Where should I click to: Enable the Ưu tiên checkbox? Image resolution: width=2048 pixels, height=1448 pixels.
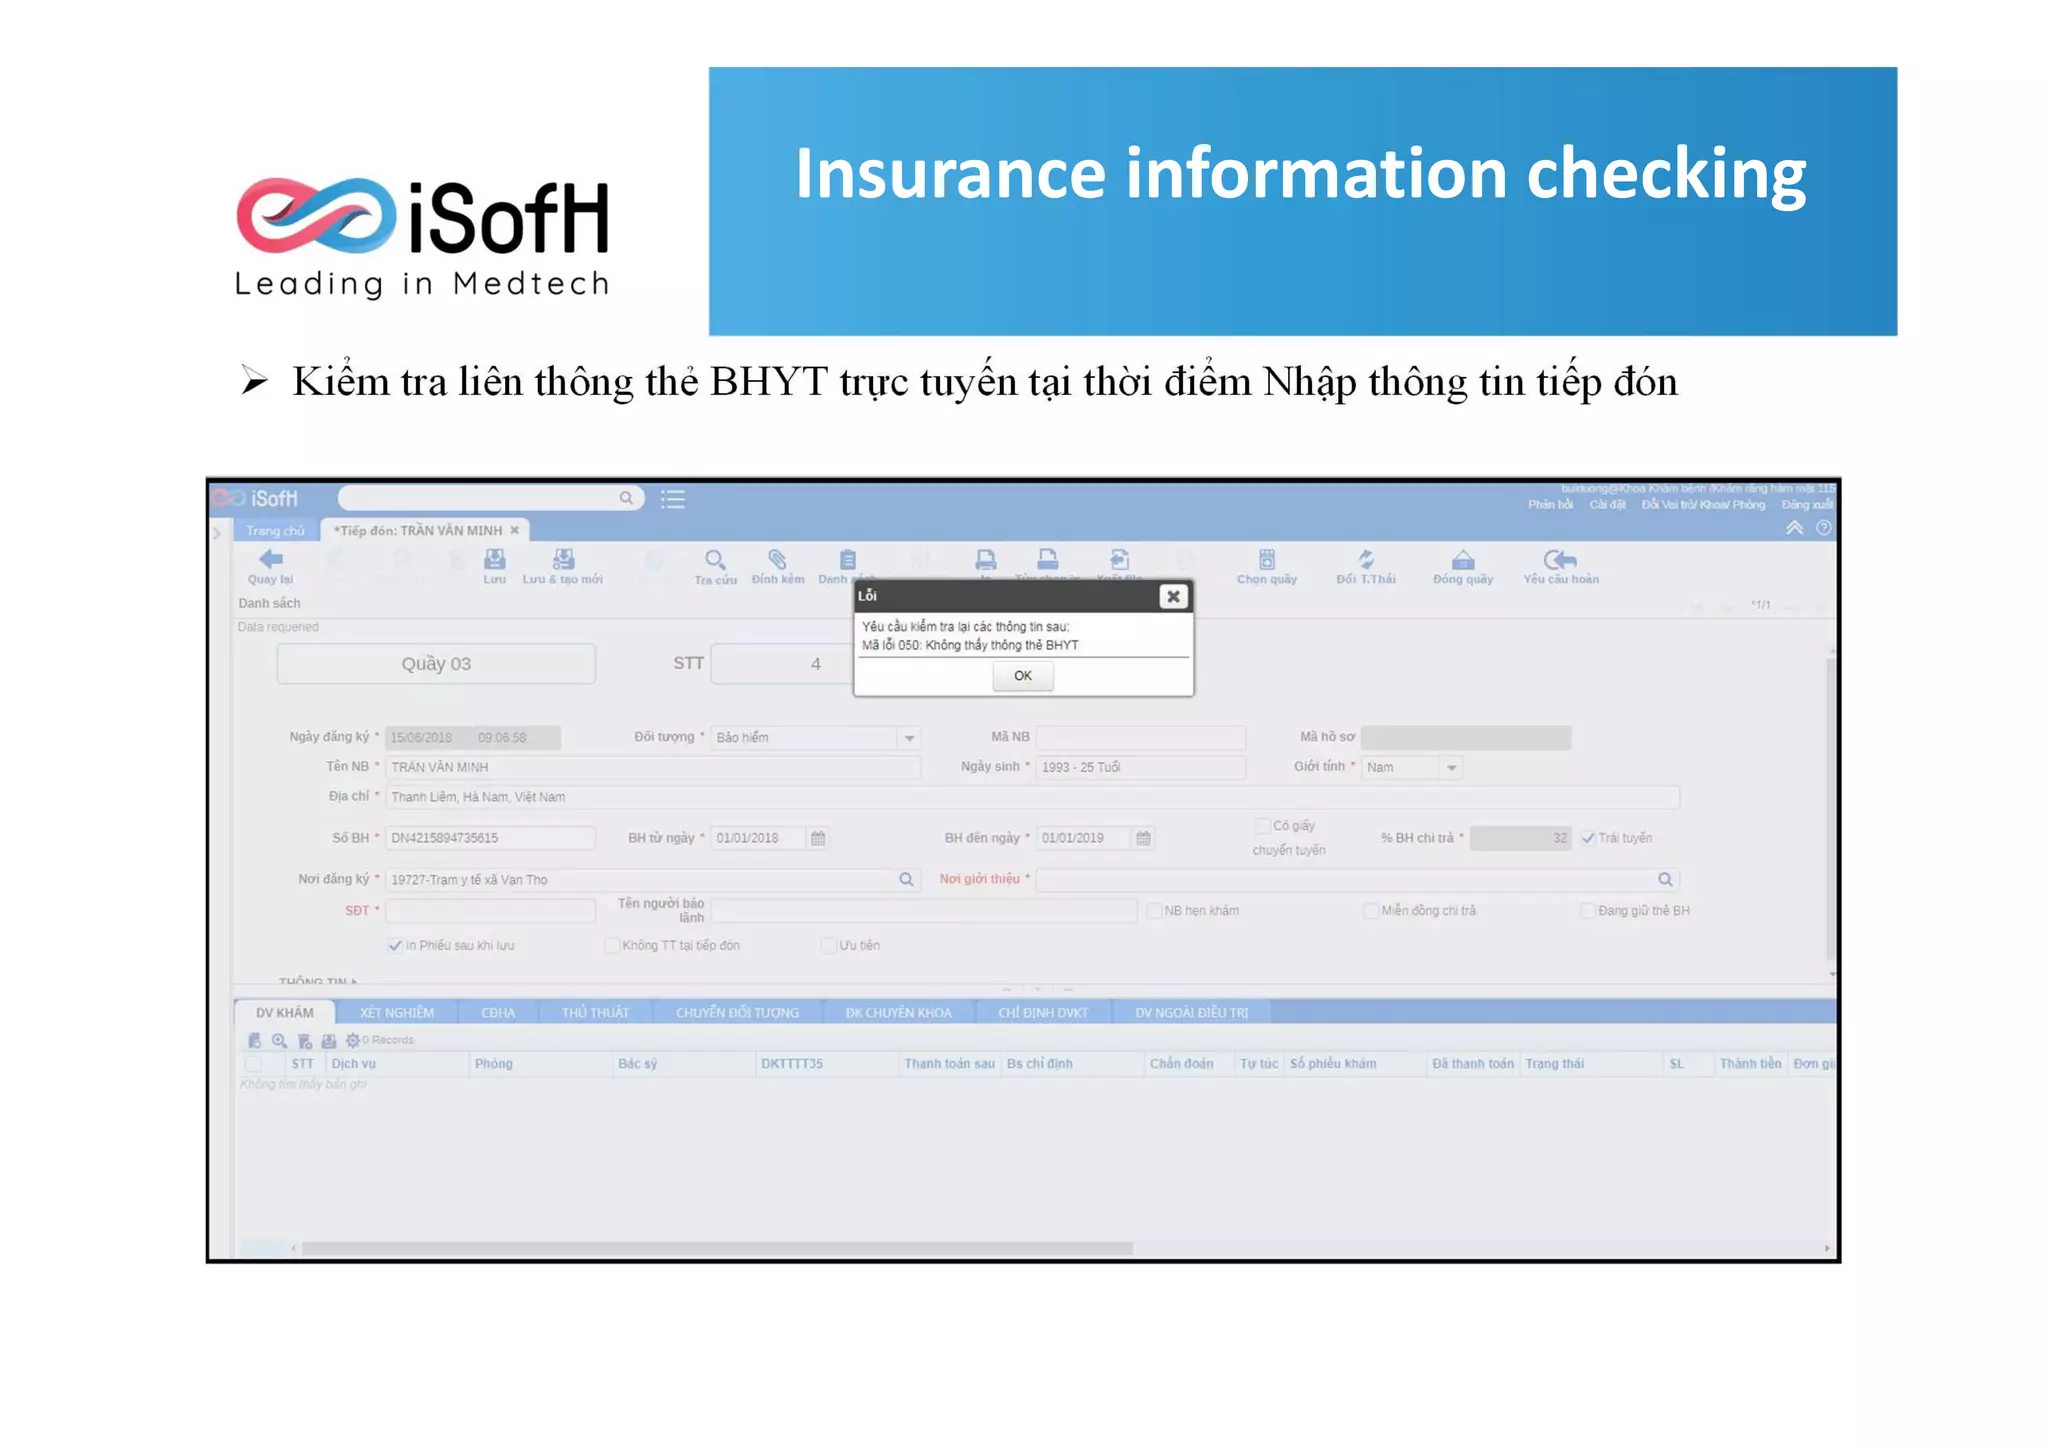pos(828,945)
